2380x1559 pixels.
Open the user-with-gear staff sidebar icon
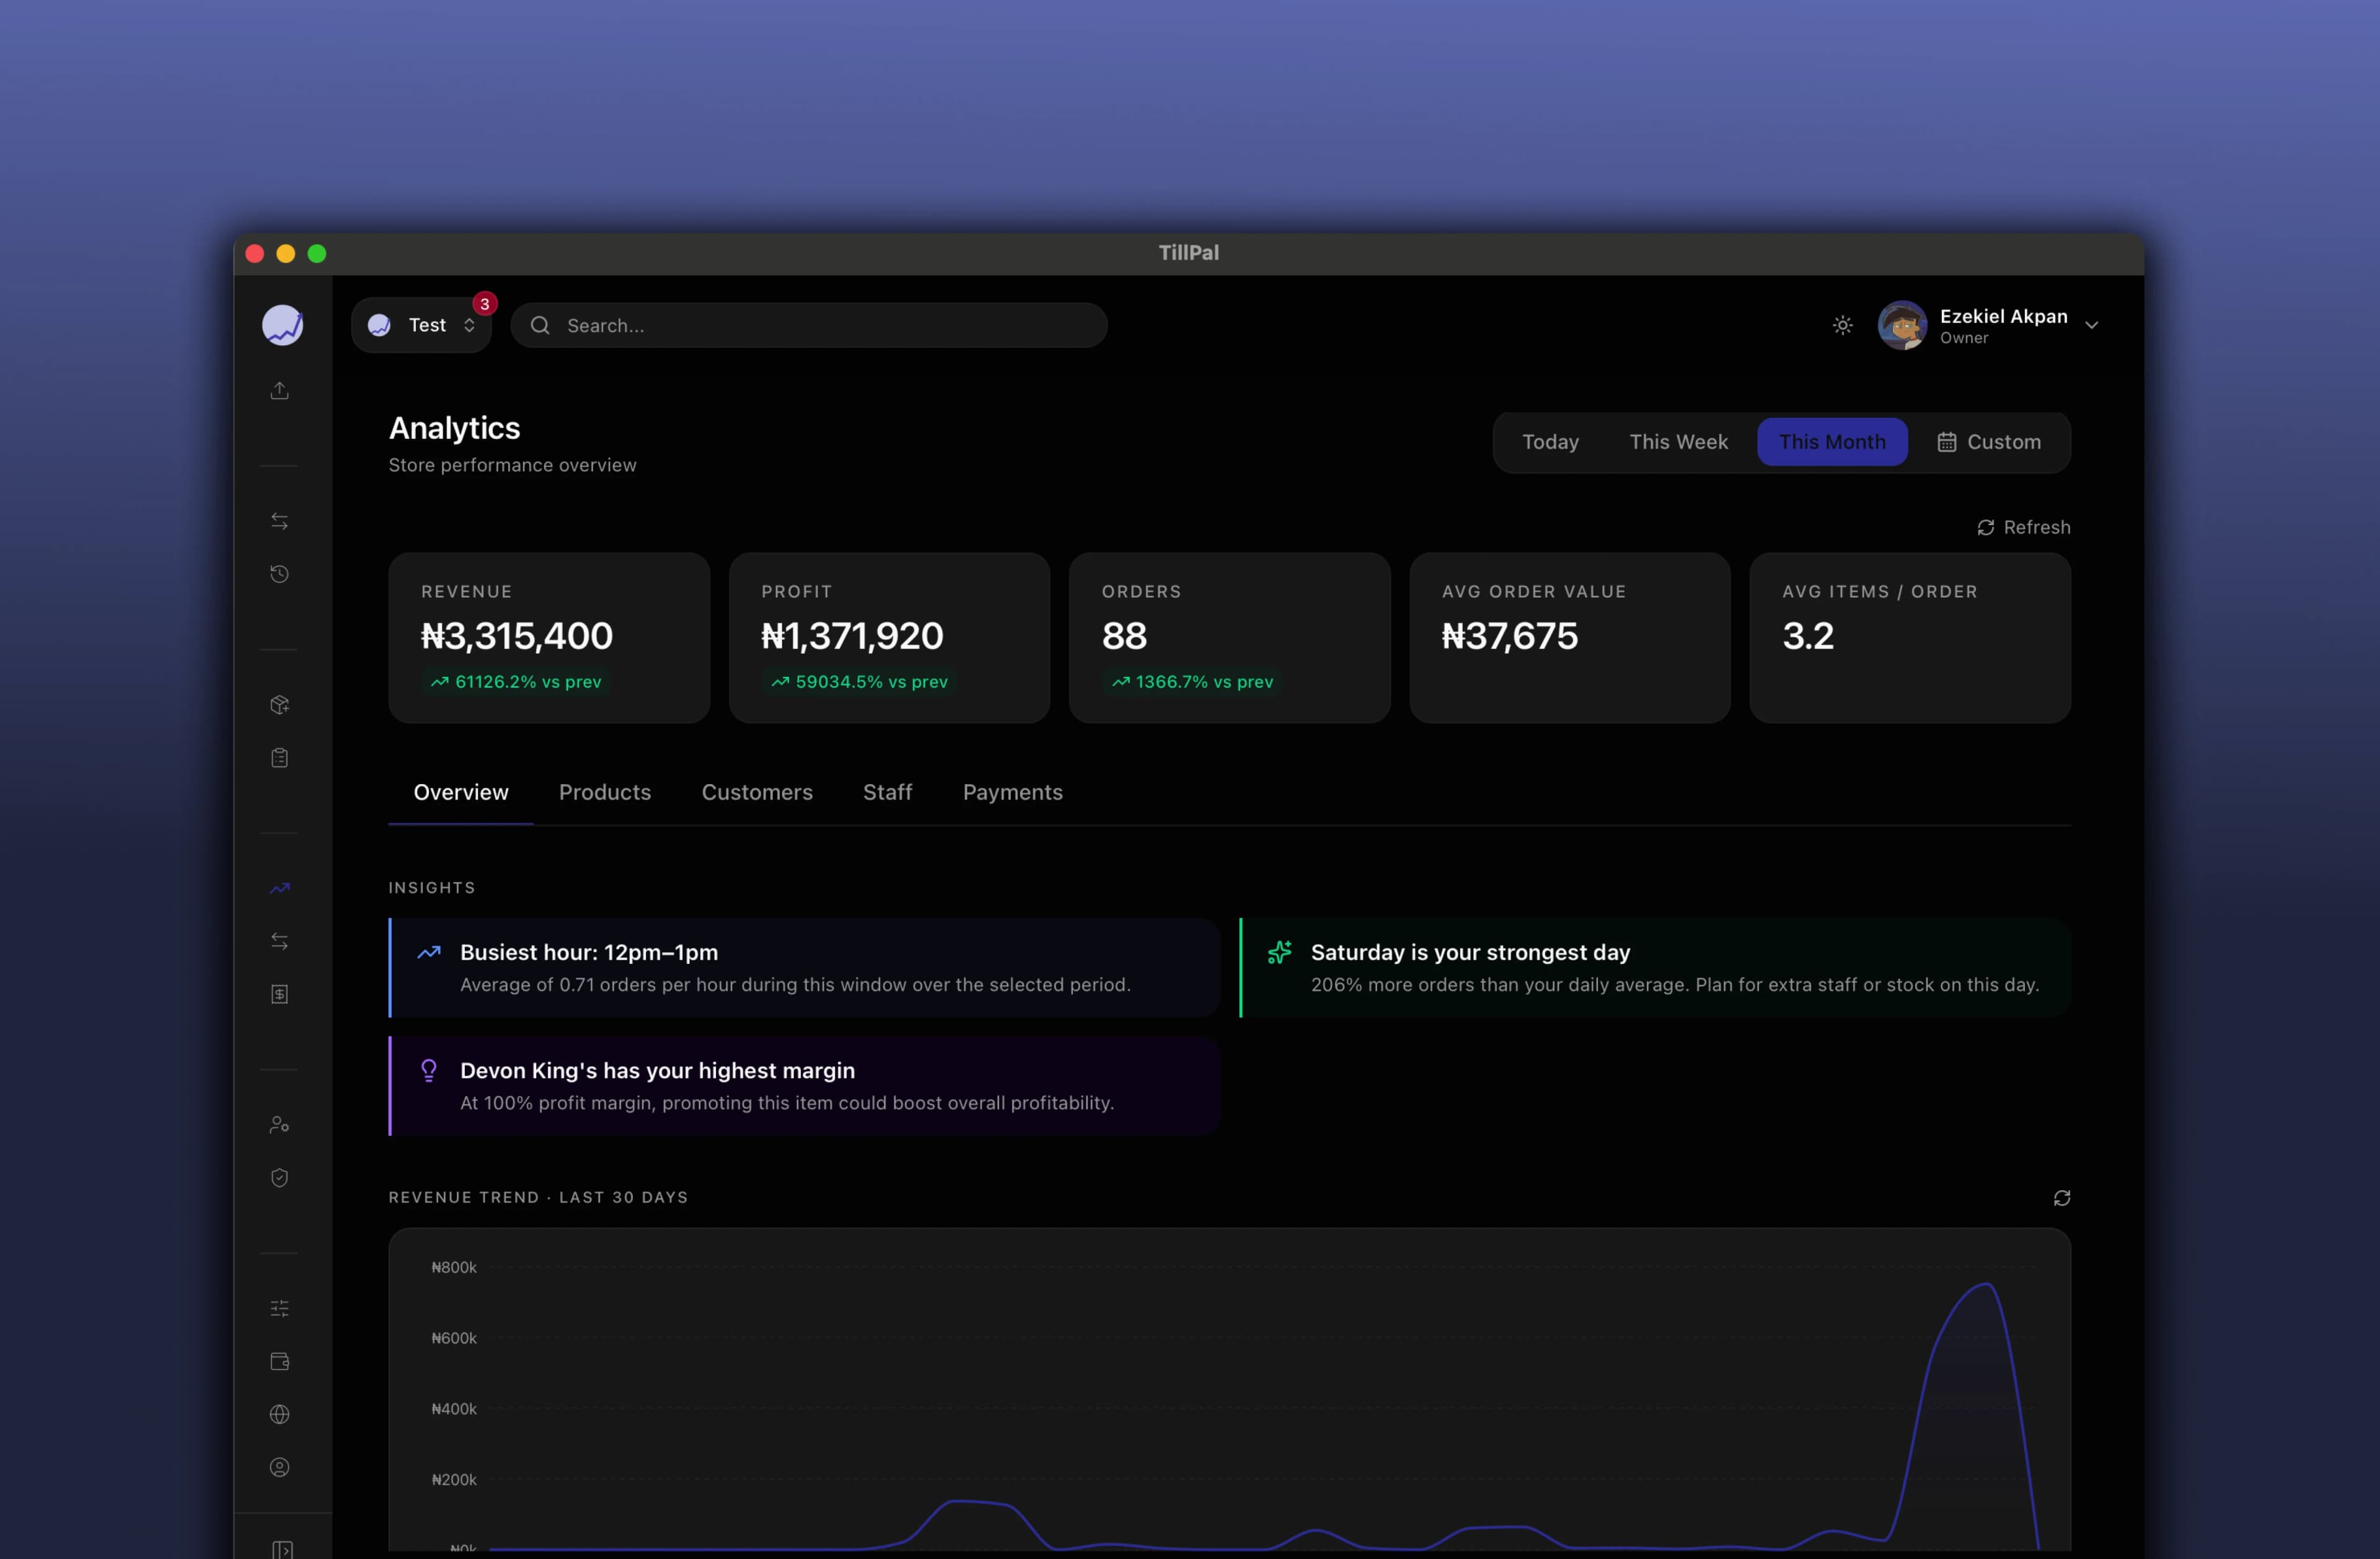[280, 1125]
